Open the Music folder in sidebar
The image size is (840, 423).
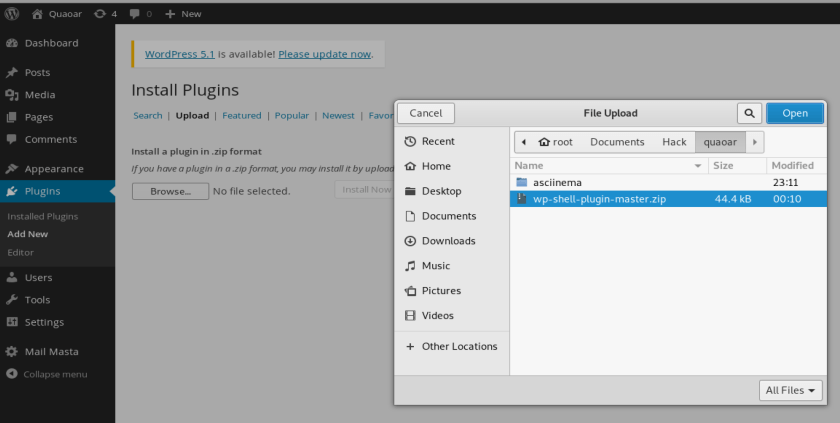(435, 266)
